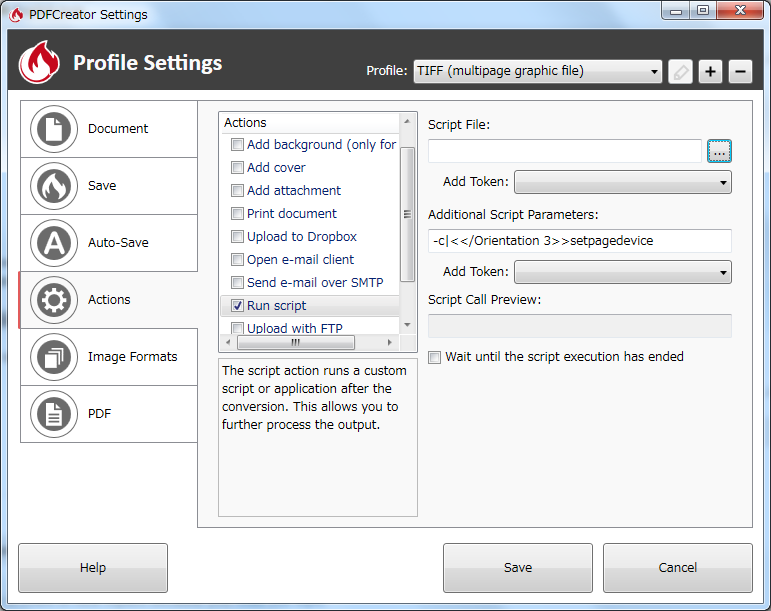Click actions list scroll up arrow

click(407, 121)
